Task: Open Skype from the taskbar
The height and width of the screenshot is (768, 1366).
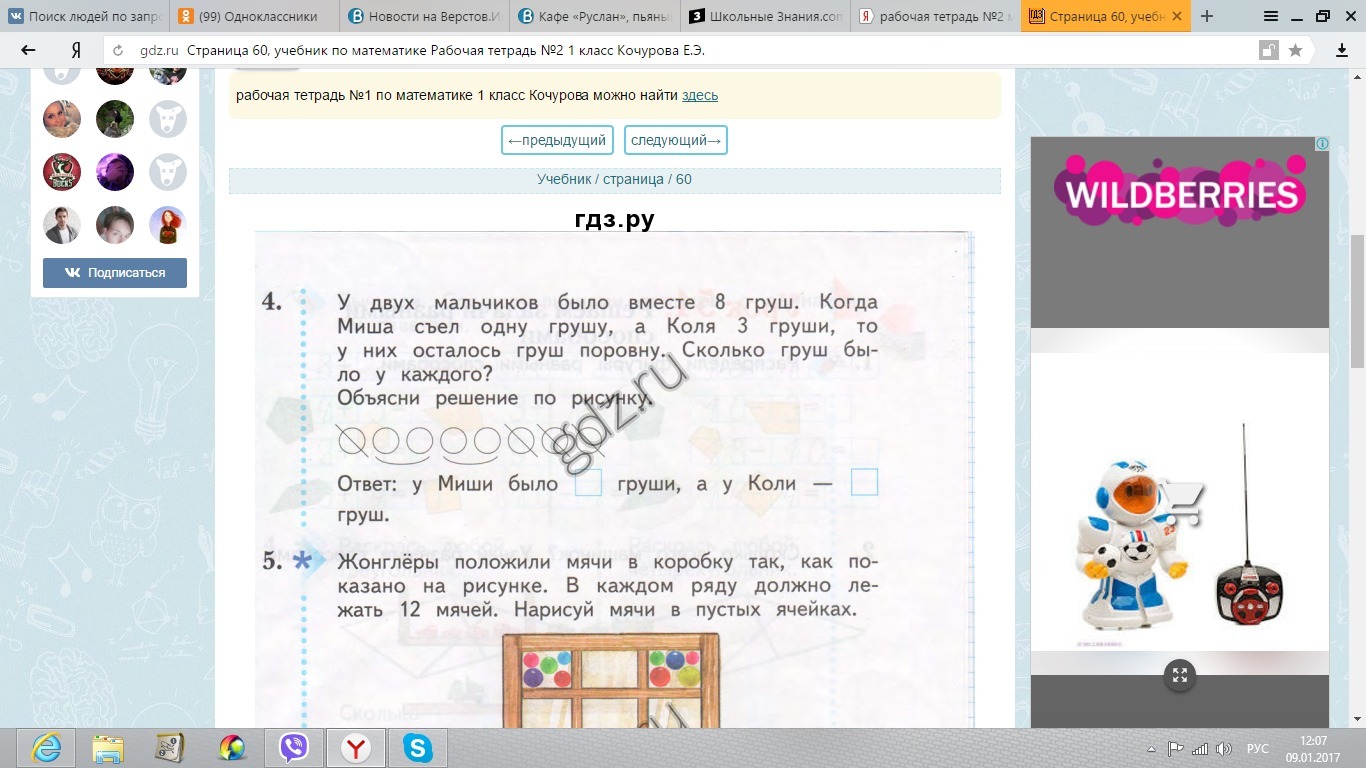Action: point(417,747)
